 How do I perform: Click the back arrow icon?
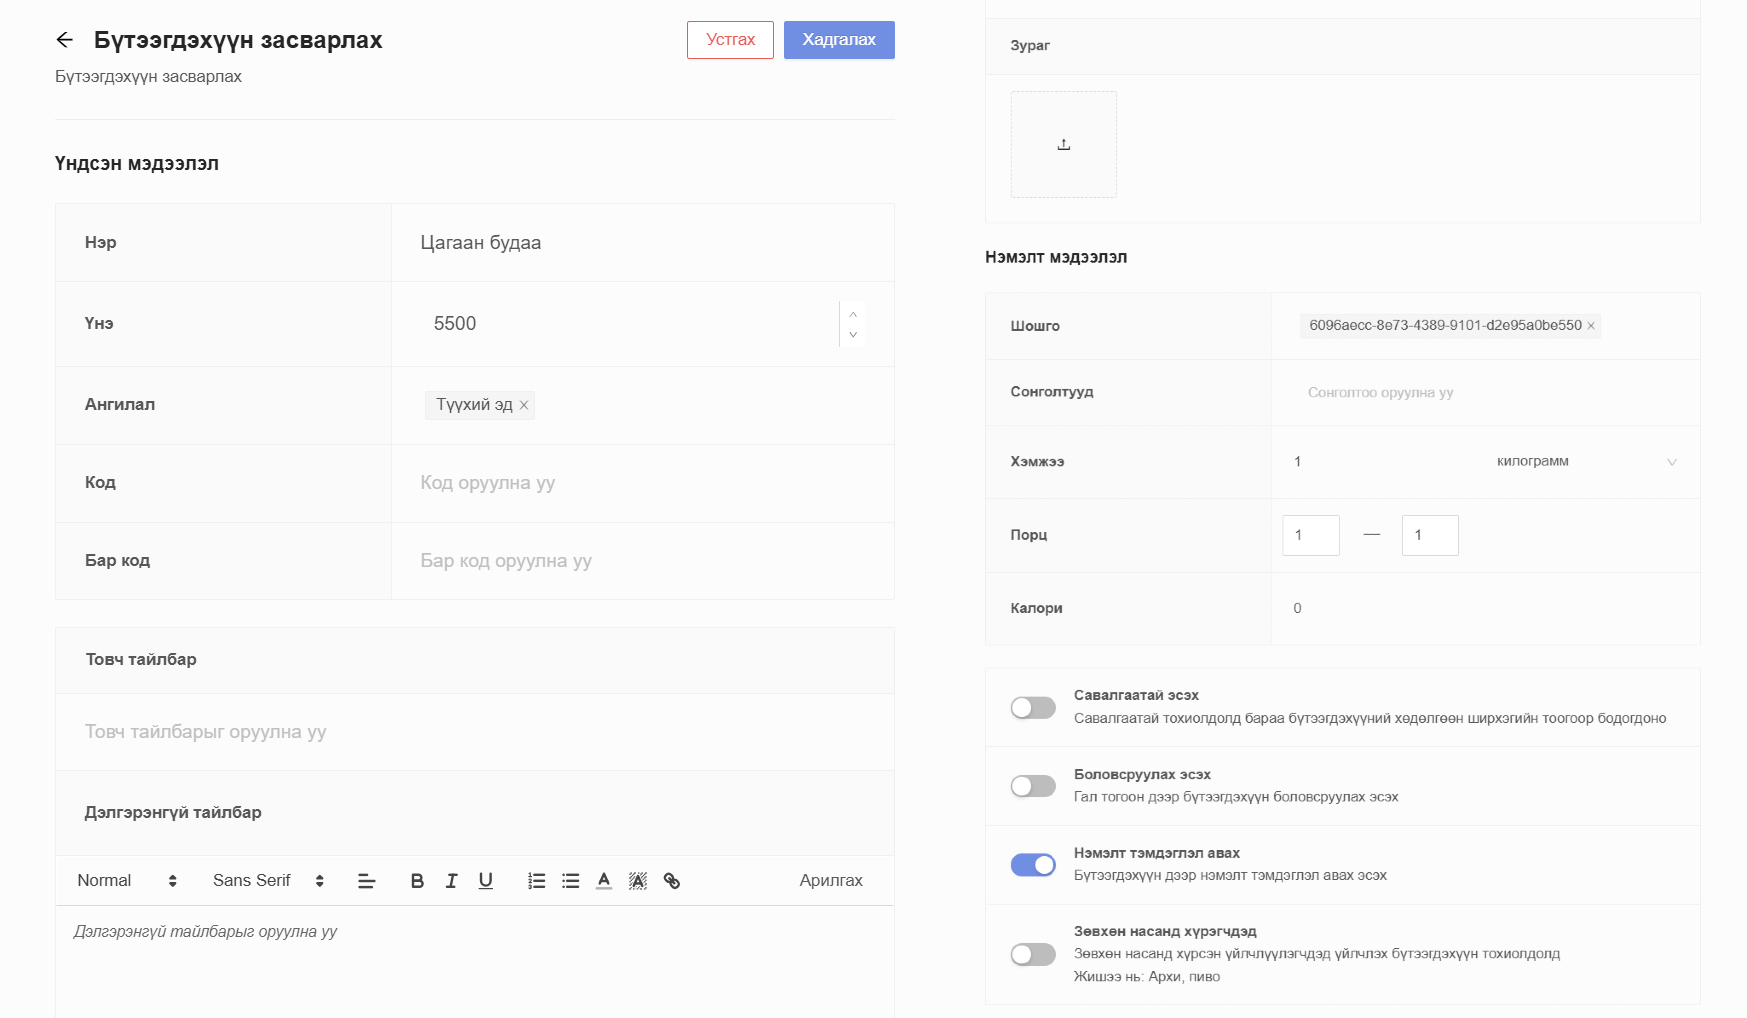click(65, 40)
